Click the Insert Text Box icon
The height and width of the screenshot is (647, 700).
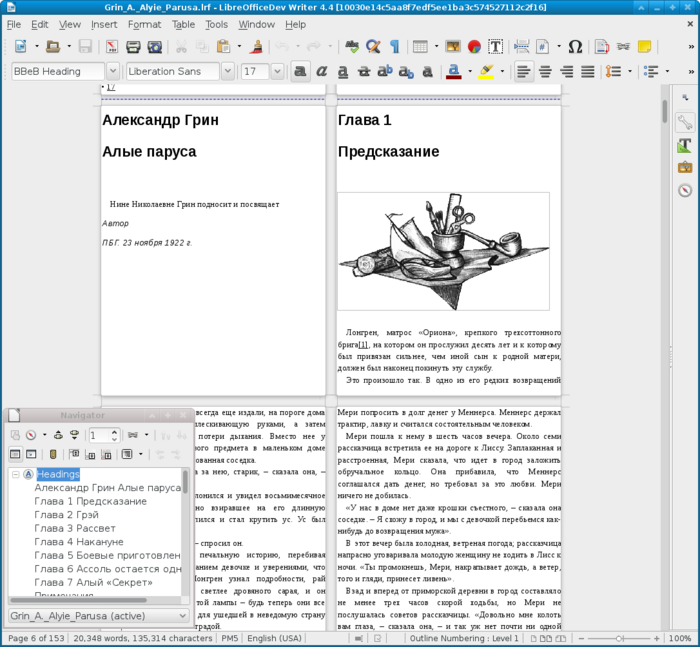tap(495, 47)
